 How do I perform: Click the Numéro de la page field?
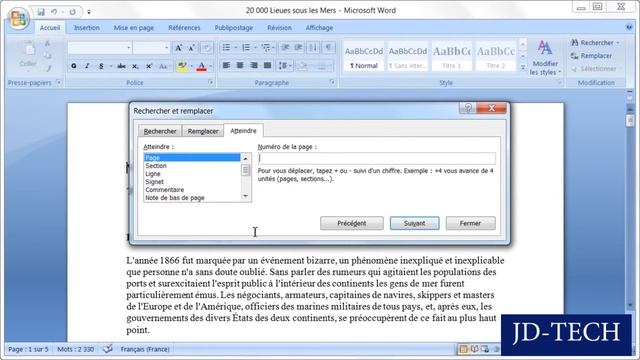(377, 158)
